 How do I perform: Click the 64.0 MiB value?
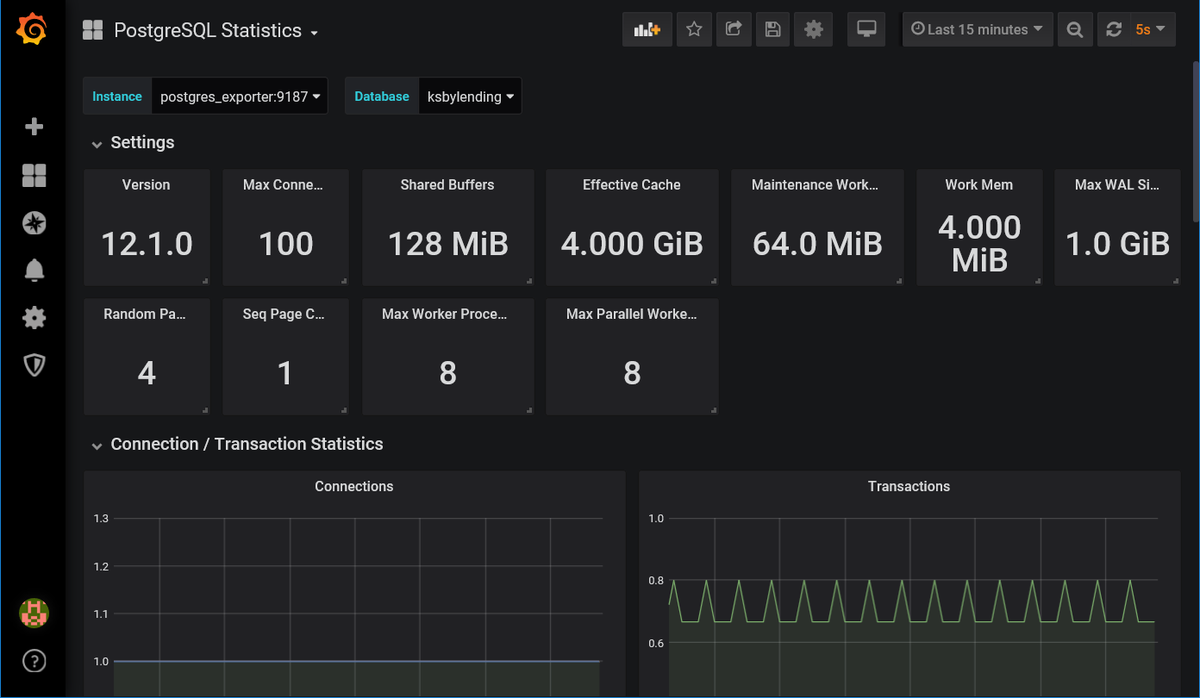tap(817, 243)
